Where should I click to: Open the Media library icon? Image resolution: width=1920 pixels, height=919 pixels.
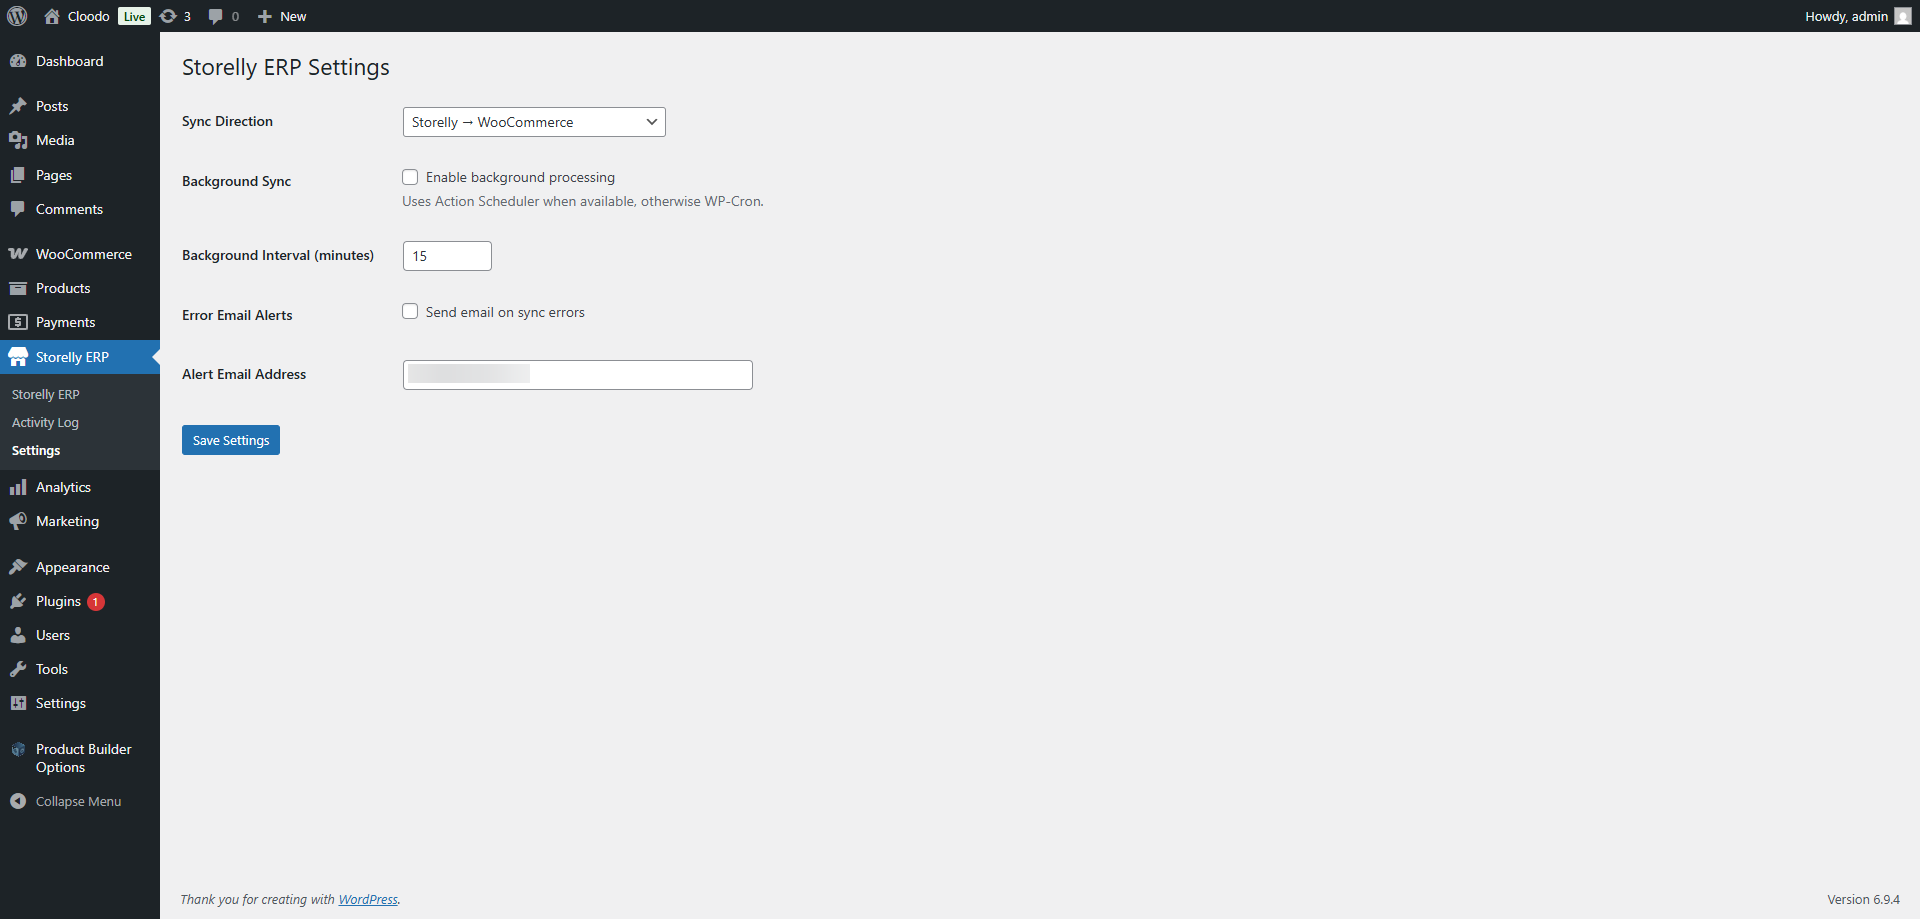[x=20, y=140]
